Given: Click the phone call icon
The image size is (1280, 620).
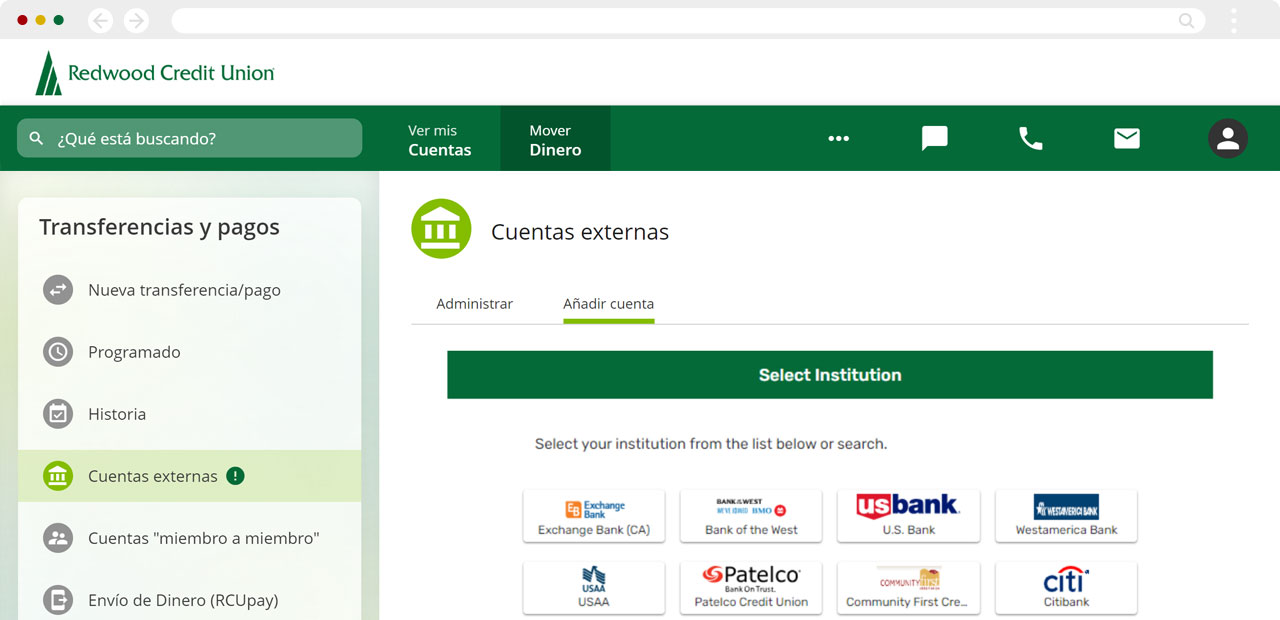Looking at the screenshot, I should [x=1030, y=138].
